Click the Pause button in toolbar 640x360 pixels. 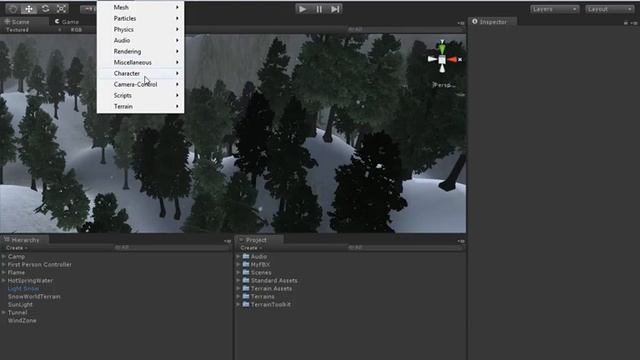(x=319, y=9)
